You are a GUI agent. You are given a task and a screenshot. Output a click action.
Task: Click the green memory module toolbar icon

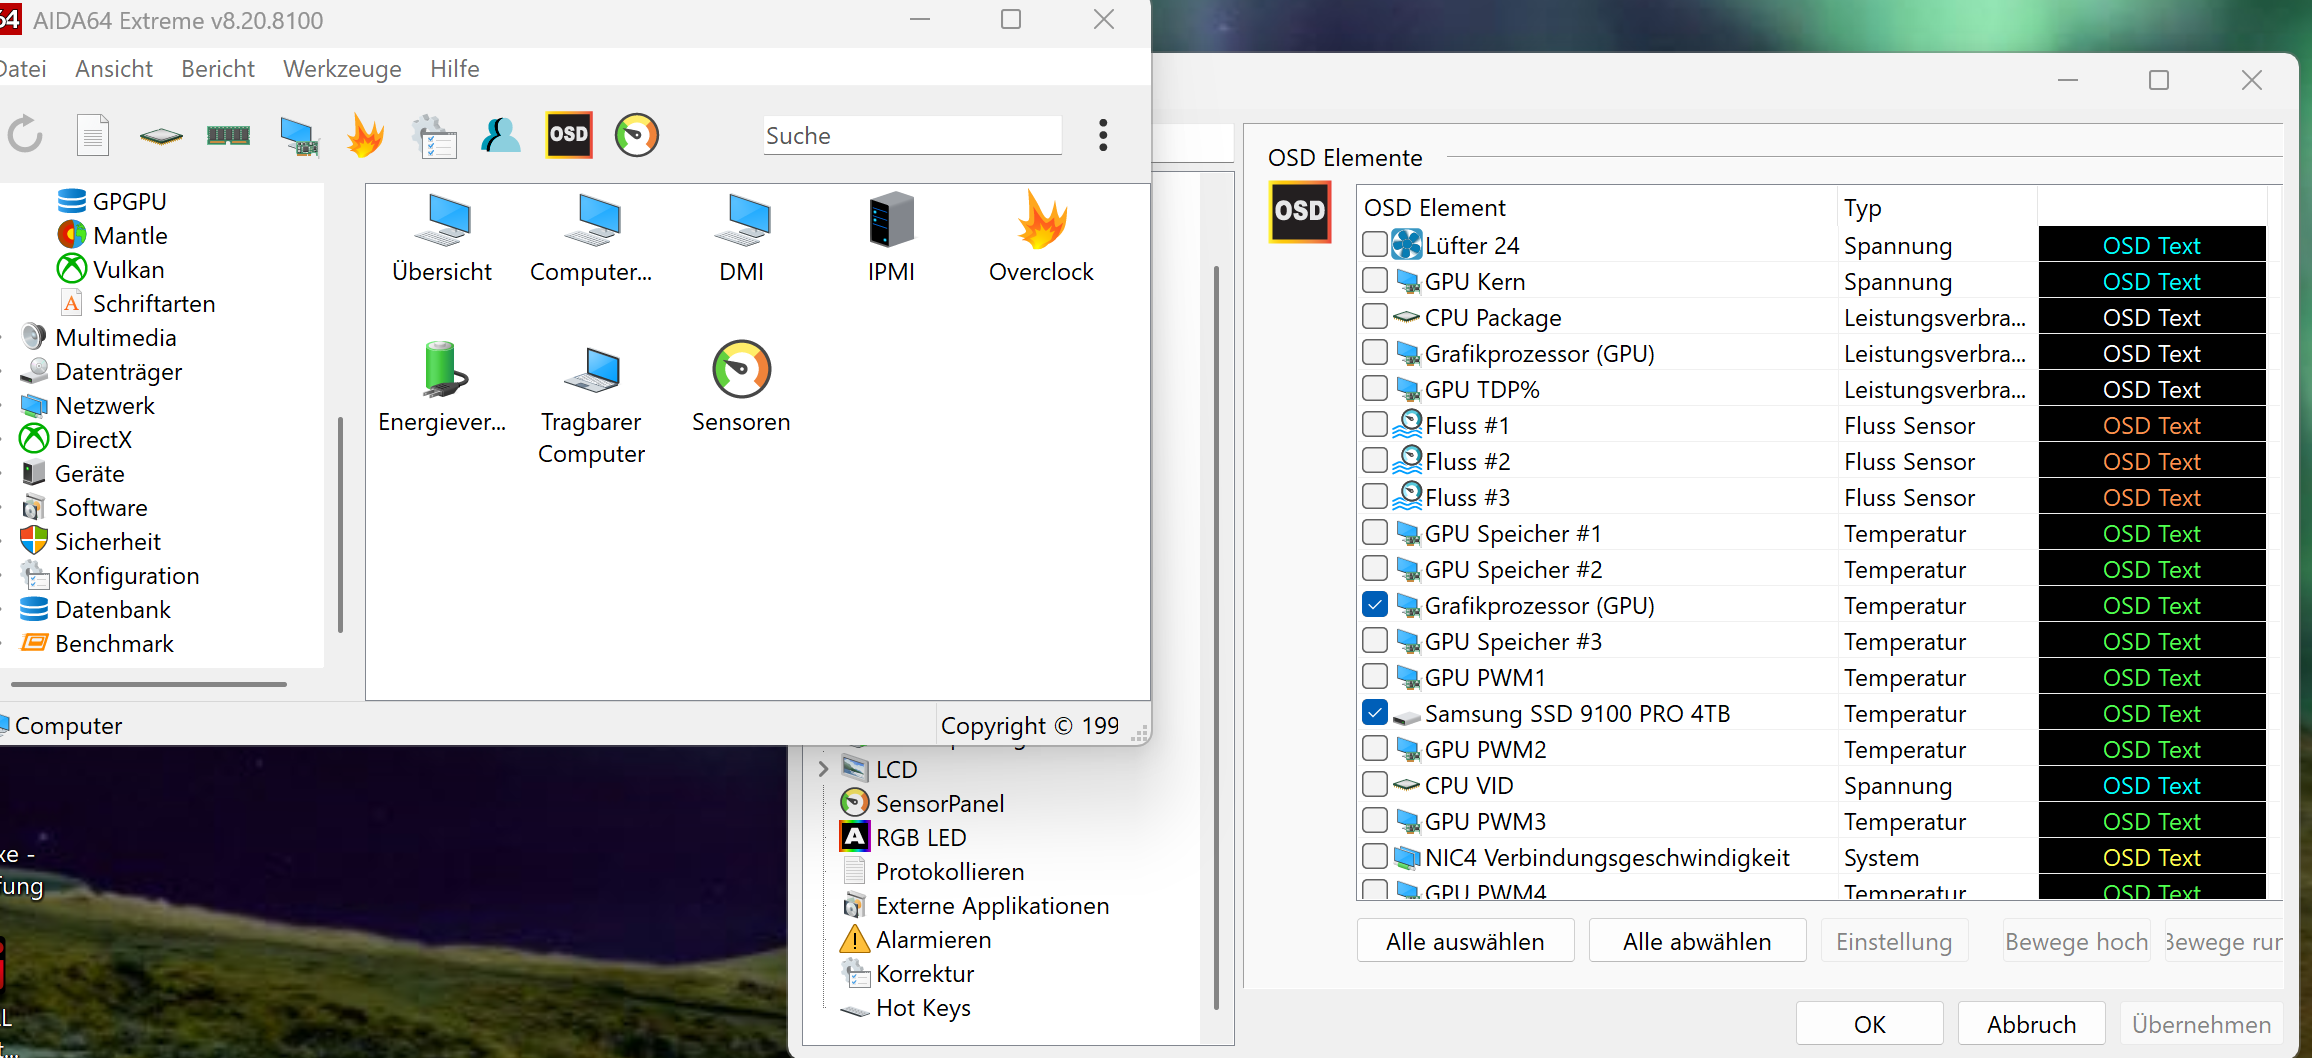click(x=229, y=135)
